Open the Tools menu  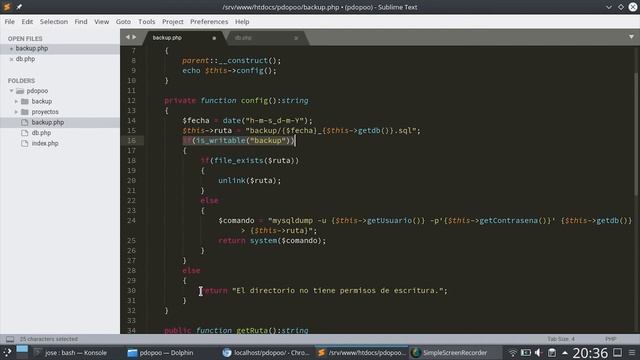coord(147,22)
